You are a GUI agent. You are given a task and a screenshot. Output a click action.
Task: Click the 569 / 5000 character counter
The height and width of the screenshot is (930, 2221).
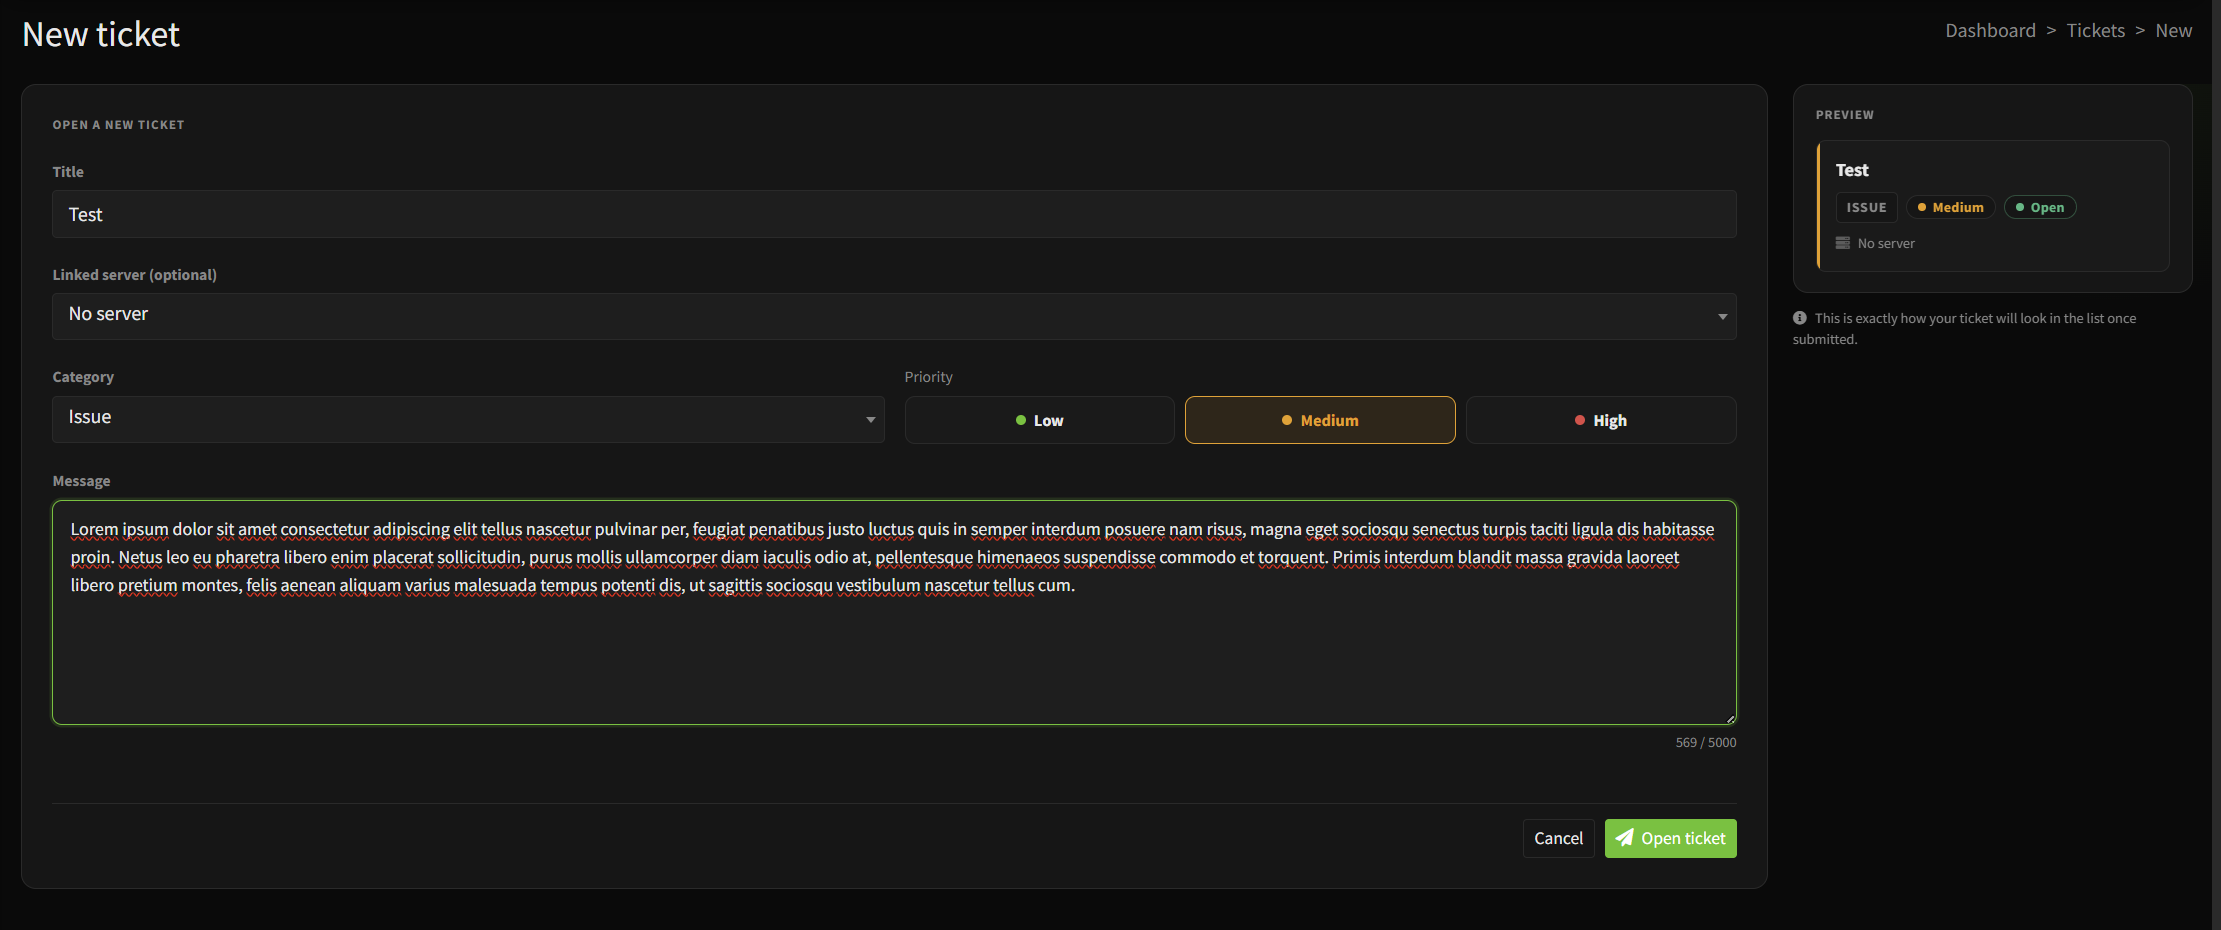click(1706, 742)
